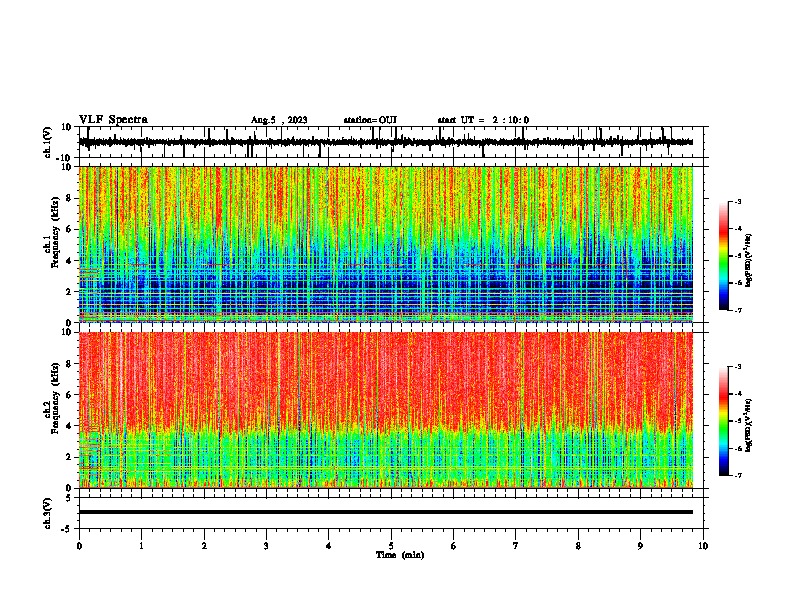Click the "-7" tick on the ch.1 colorbar
Image resolution: width=792 pixels, height=612 pixels.
[x=737, y=310]
